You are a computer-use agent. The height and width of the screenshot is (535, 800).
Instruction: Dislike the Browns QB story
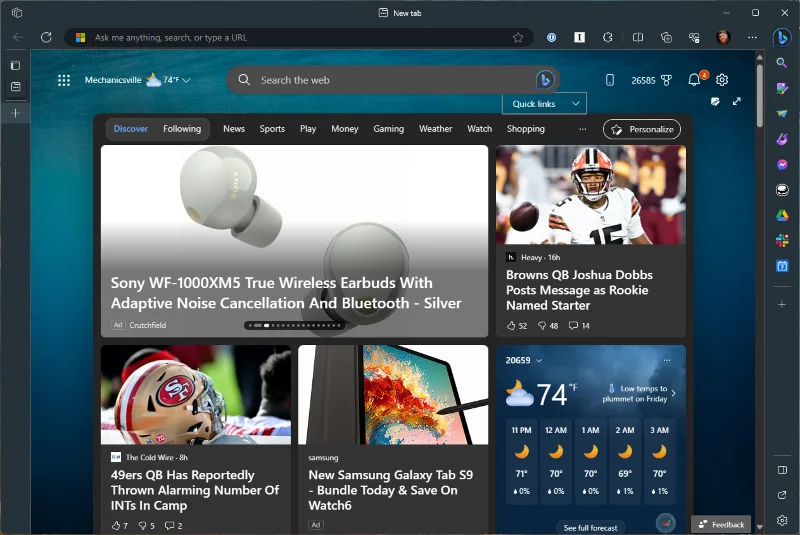(548, 325)
